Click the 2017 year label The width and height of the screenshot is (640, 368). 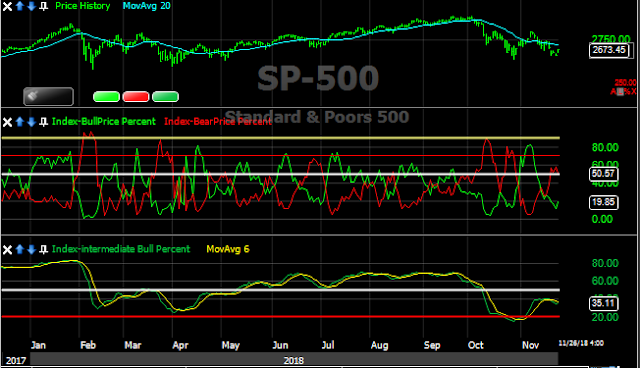[x=16, y=361]
